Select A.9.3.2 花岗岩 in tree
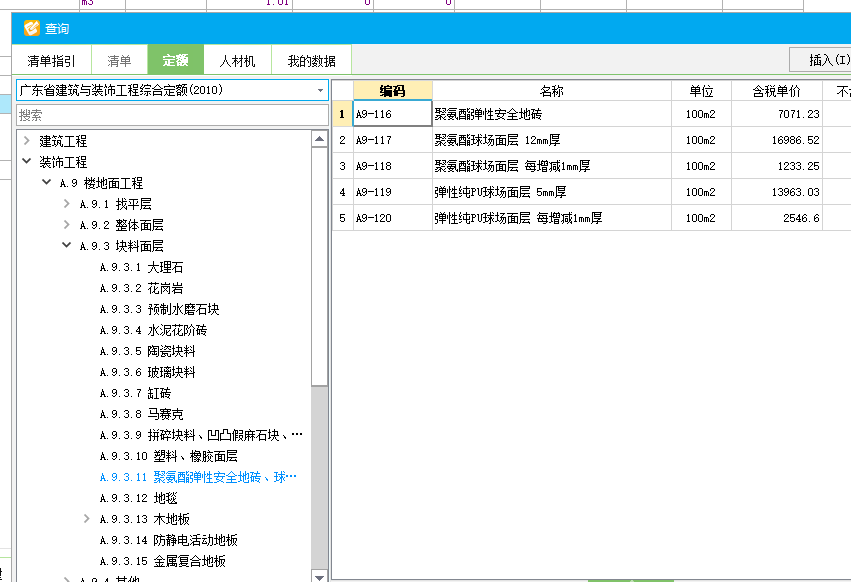This screenshot has height=582, width=851. (x=142, y=288)
